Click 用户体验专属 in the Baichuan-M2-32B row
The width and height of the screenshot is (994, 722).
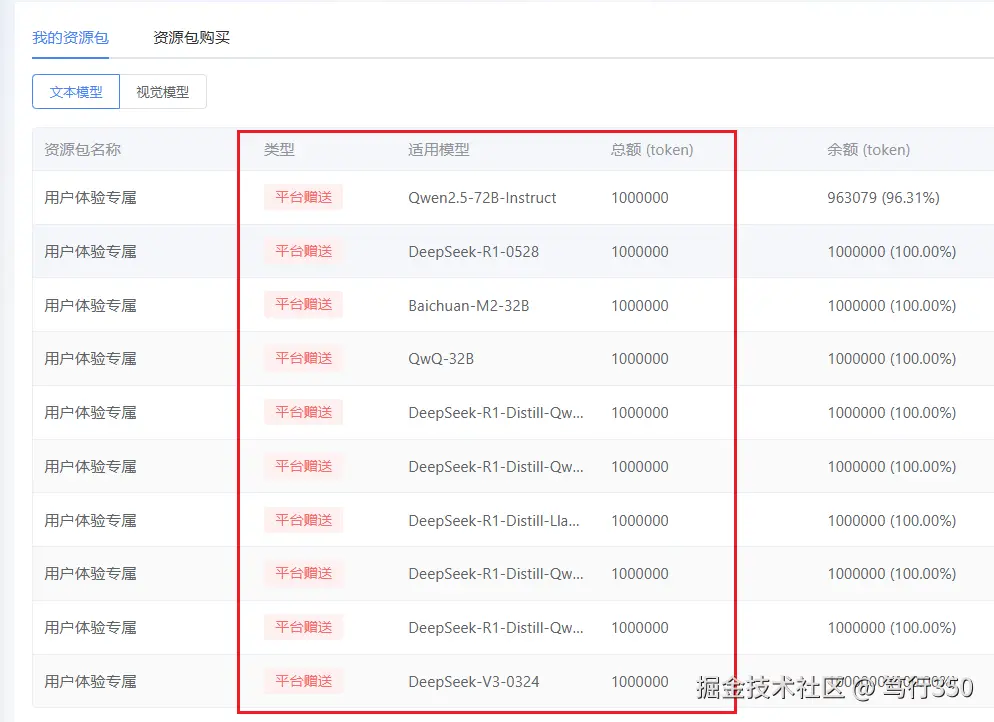91,306
